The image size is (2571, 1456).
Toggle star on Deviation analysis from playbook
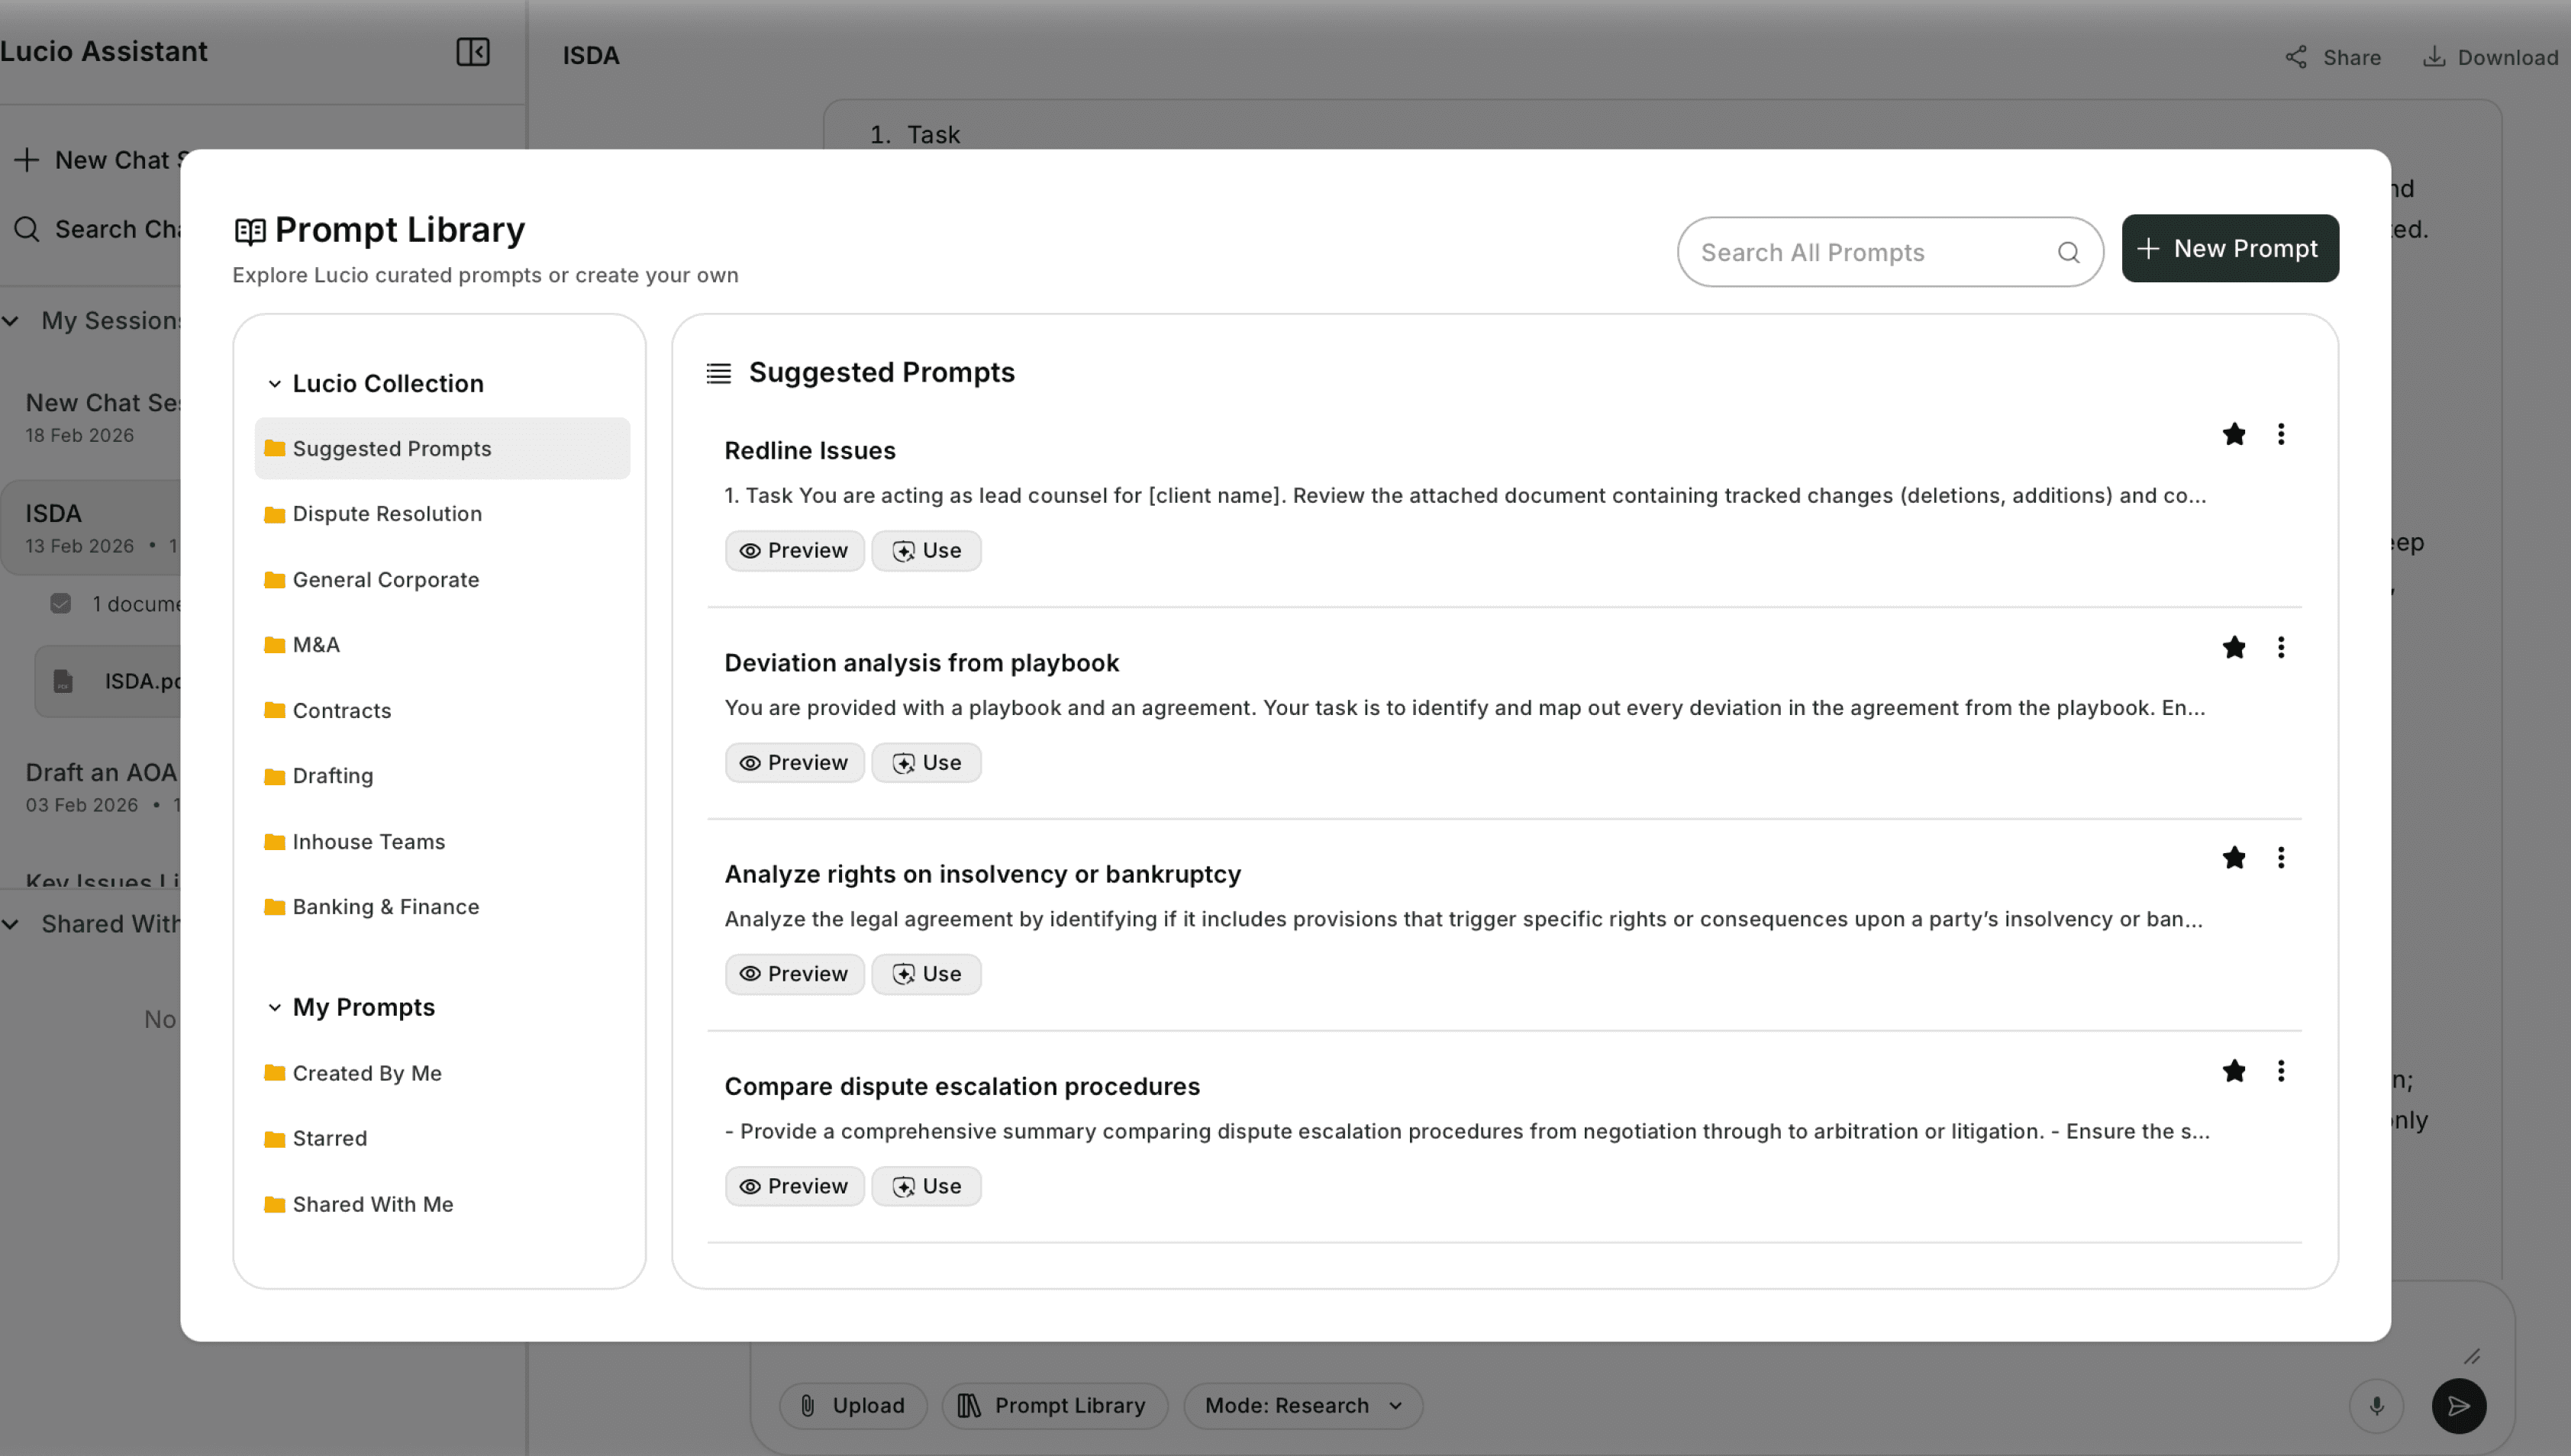[2234, 647]
